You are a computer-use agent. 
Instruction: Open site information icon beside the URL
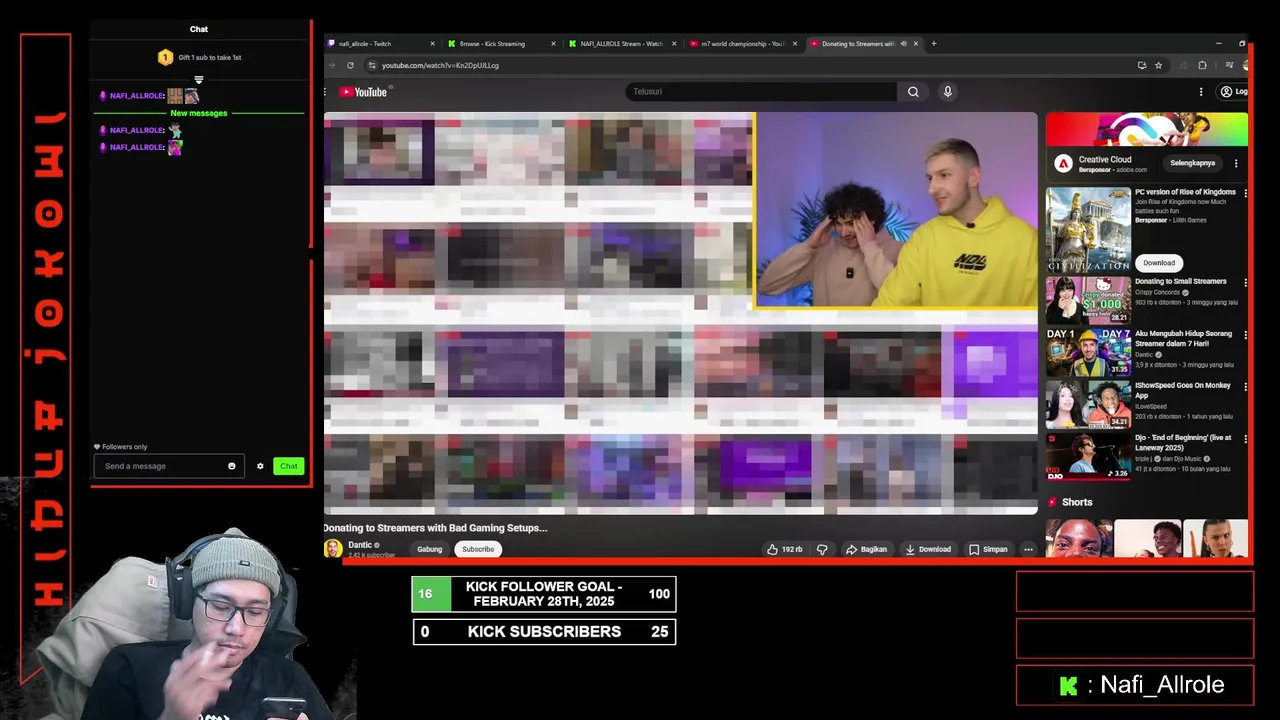[372, 65]
